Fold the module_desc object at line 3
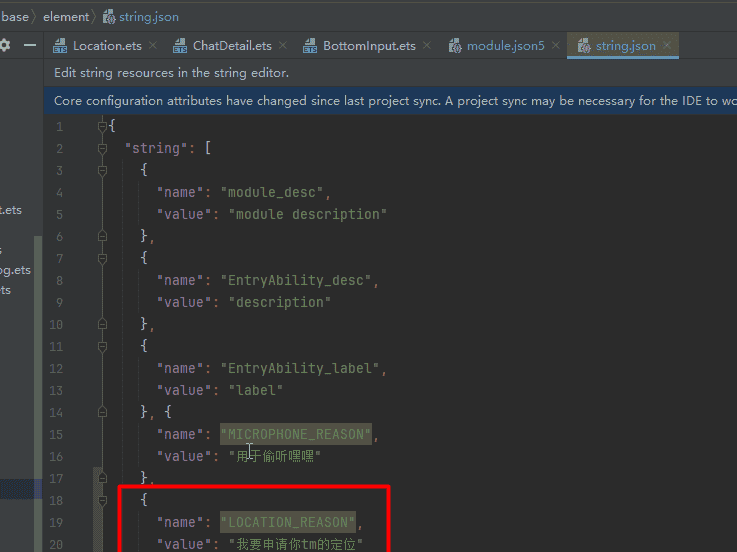 102,171
